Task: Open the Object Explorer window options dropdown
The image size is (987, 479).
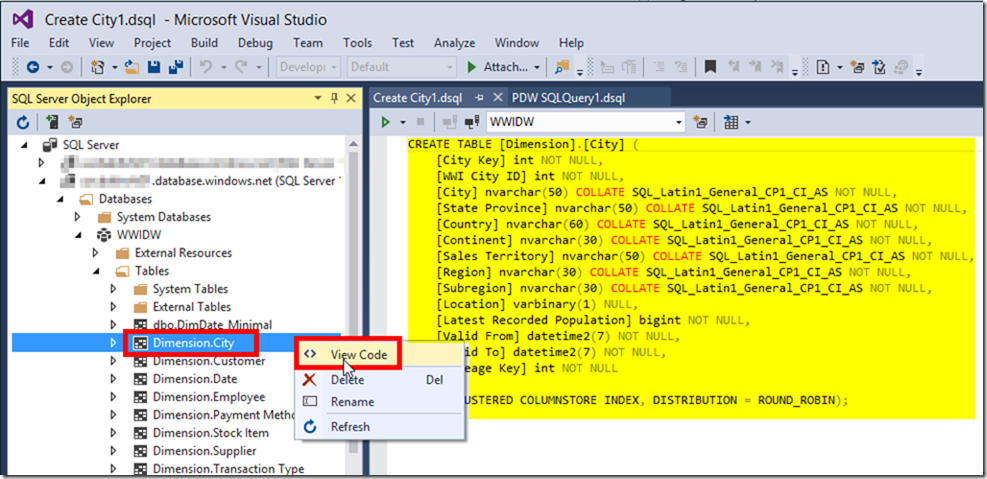Action: tap(319, 98)
